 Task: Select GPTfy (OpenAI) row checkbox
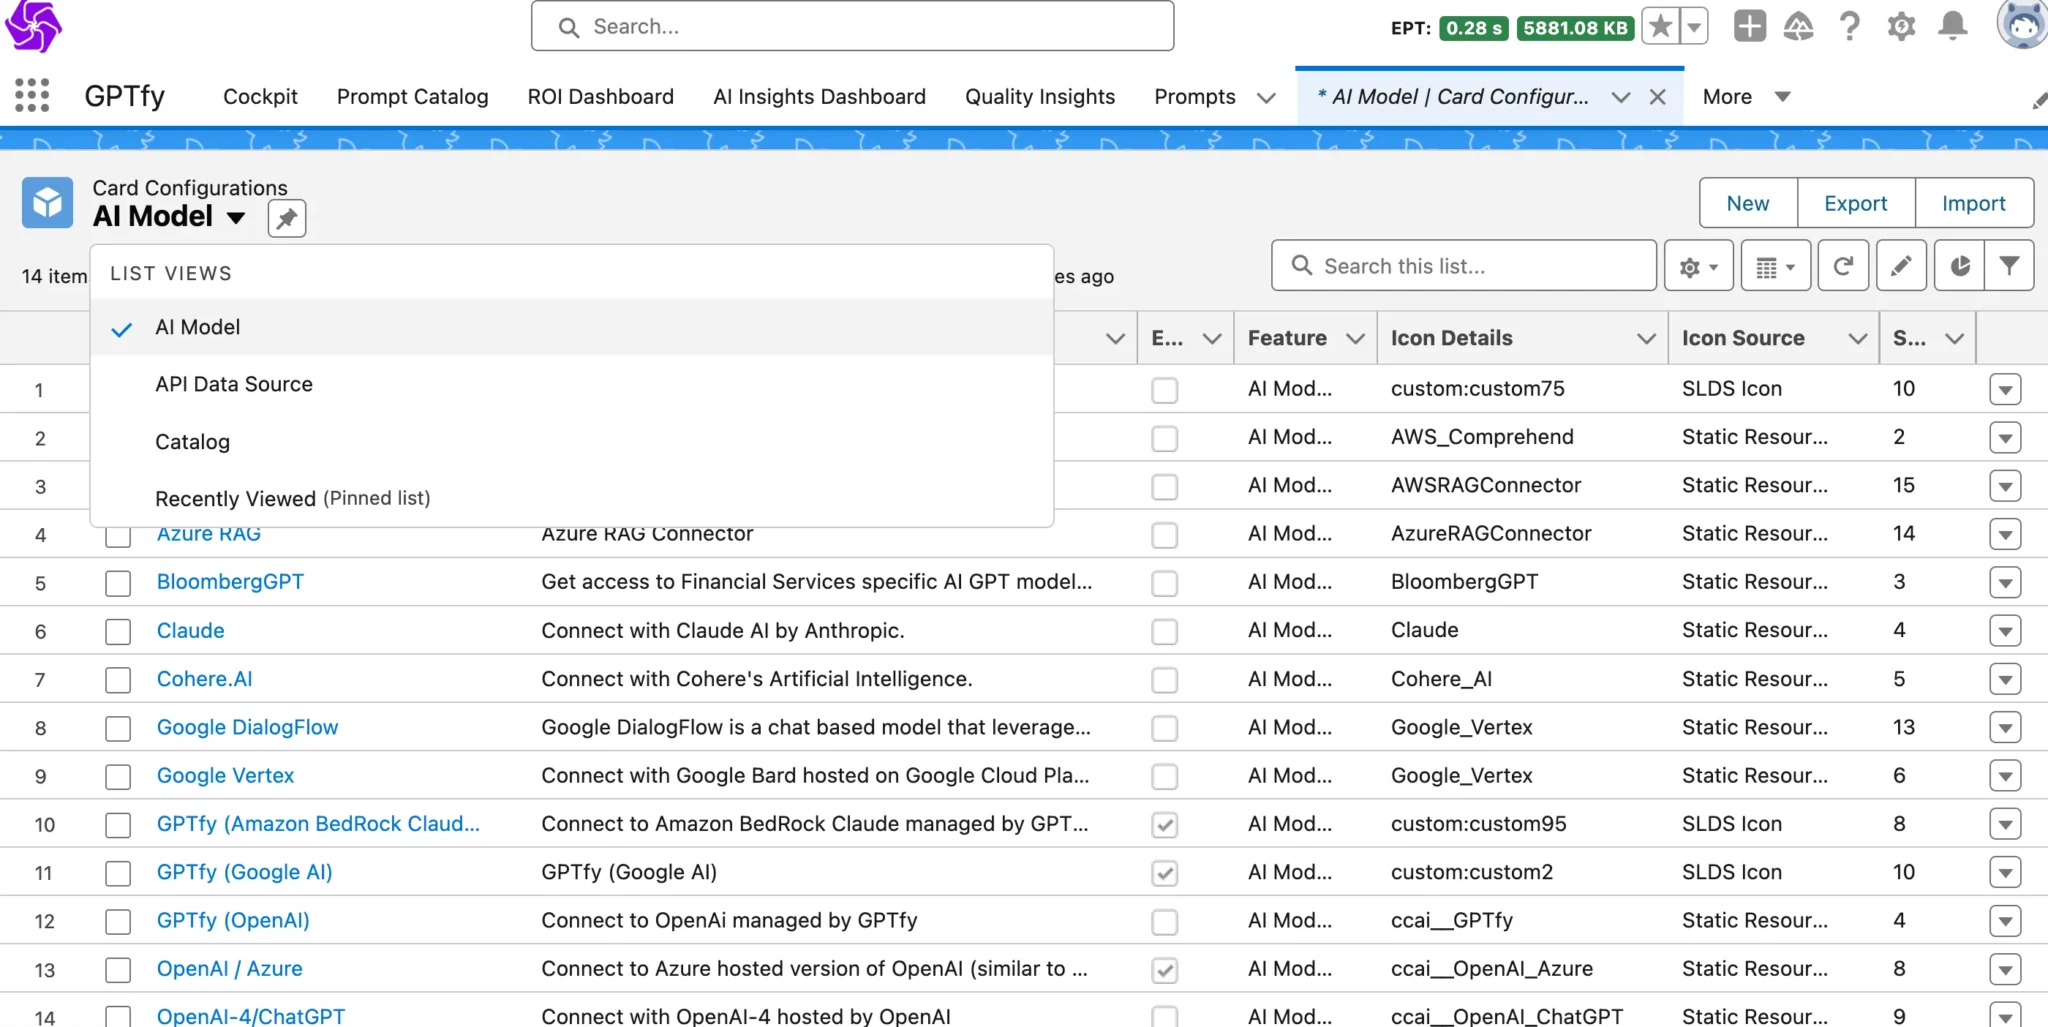(x=118, y=921)
